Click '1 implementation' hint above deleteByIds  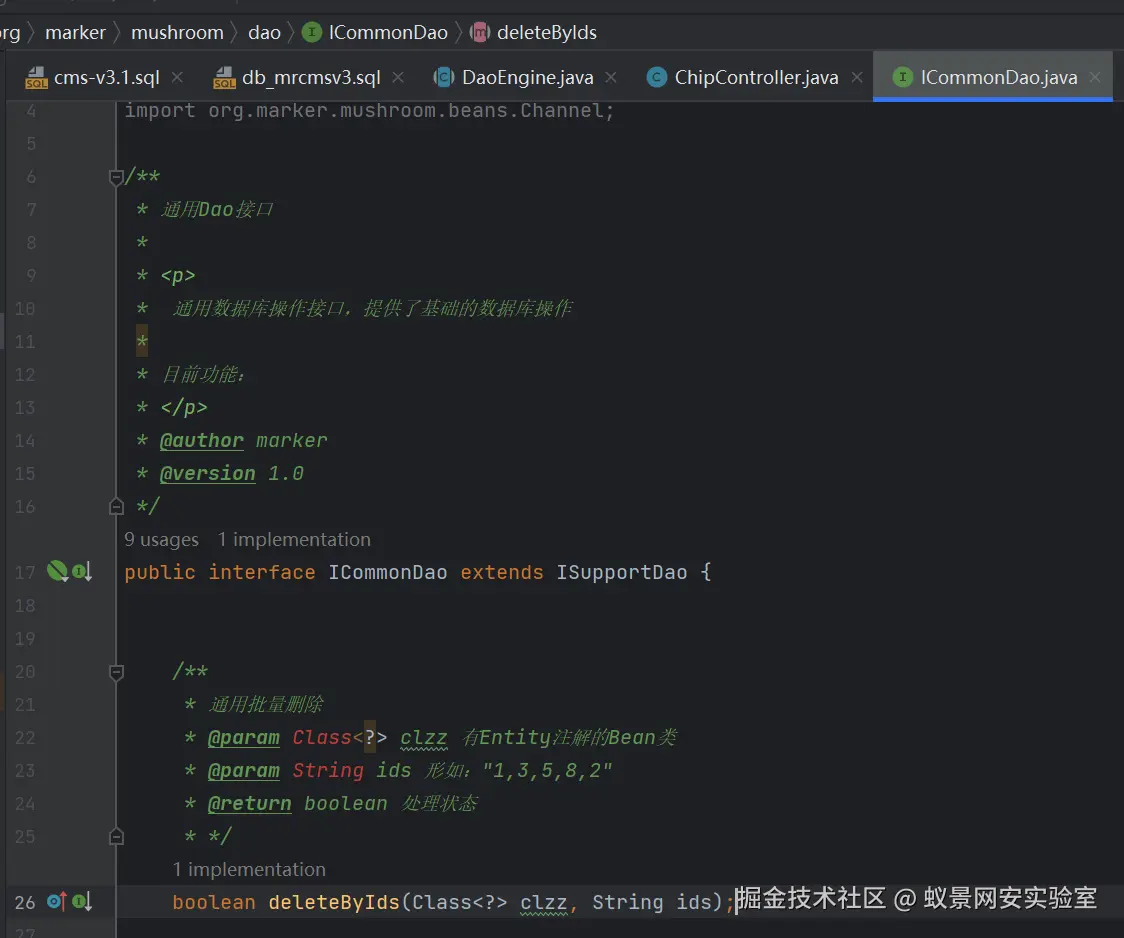[249, 869]
